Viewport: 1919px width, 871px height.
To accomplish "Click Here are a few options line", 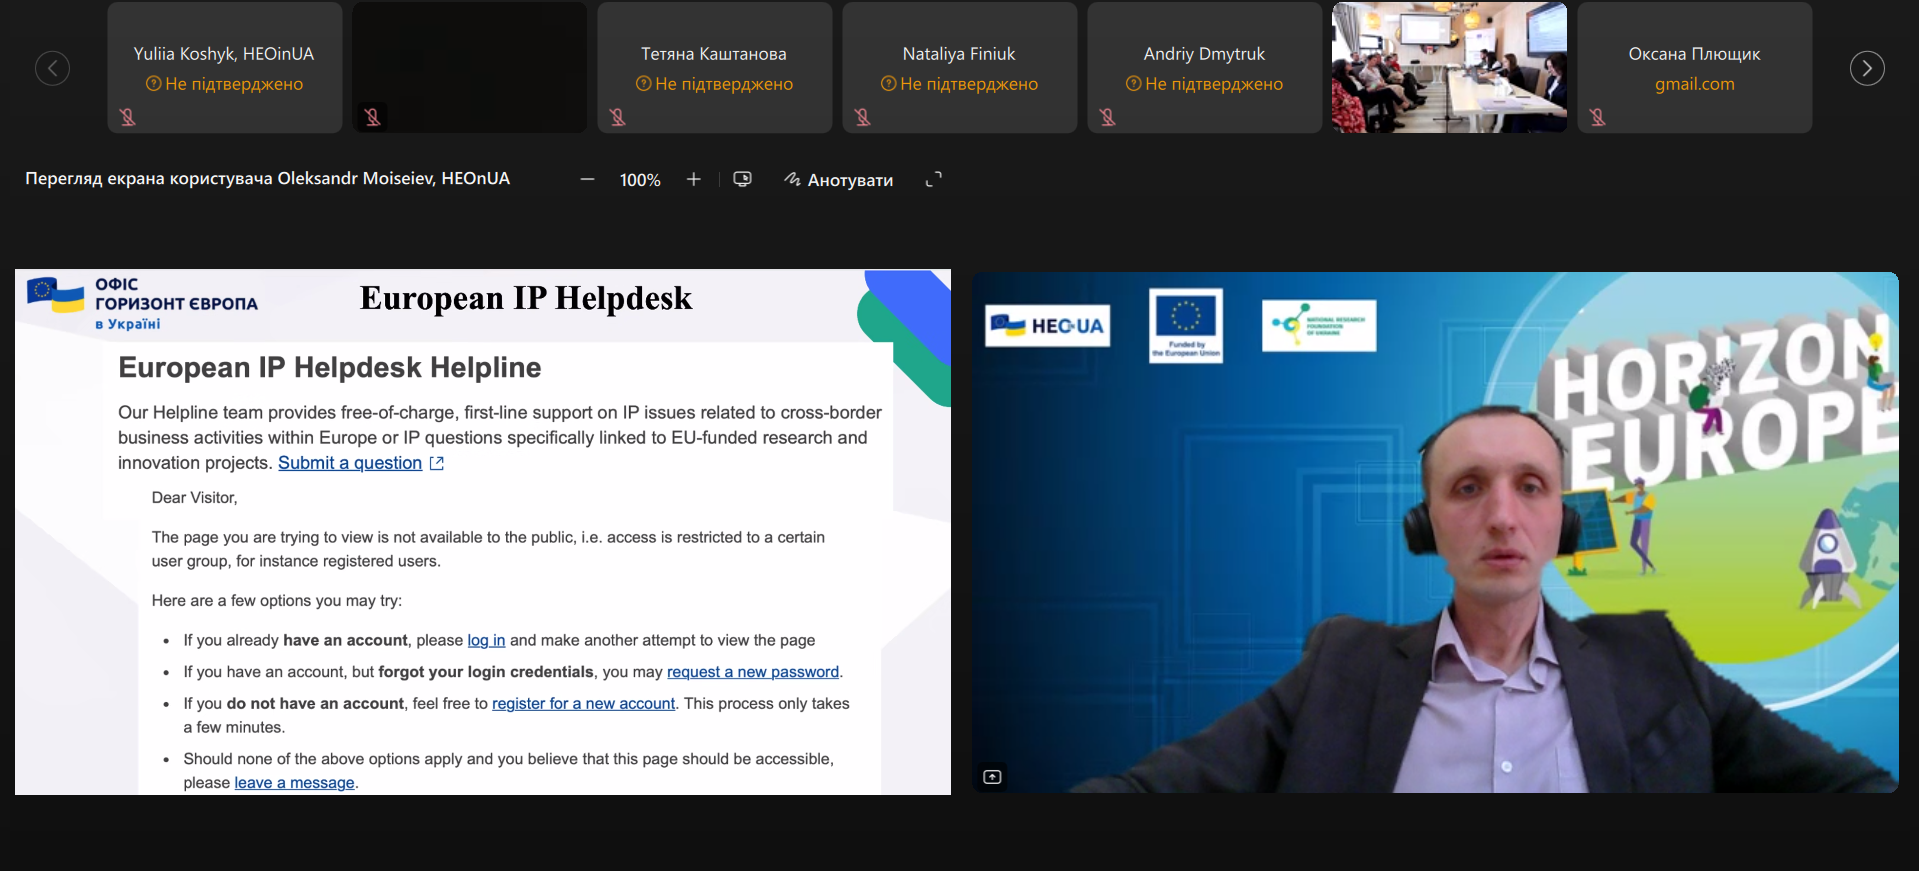I will [x=277, y=601].
